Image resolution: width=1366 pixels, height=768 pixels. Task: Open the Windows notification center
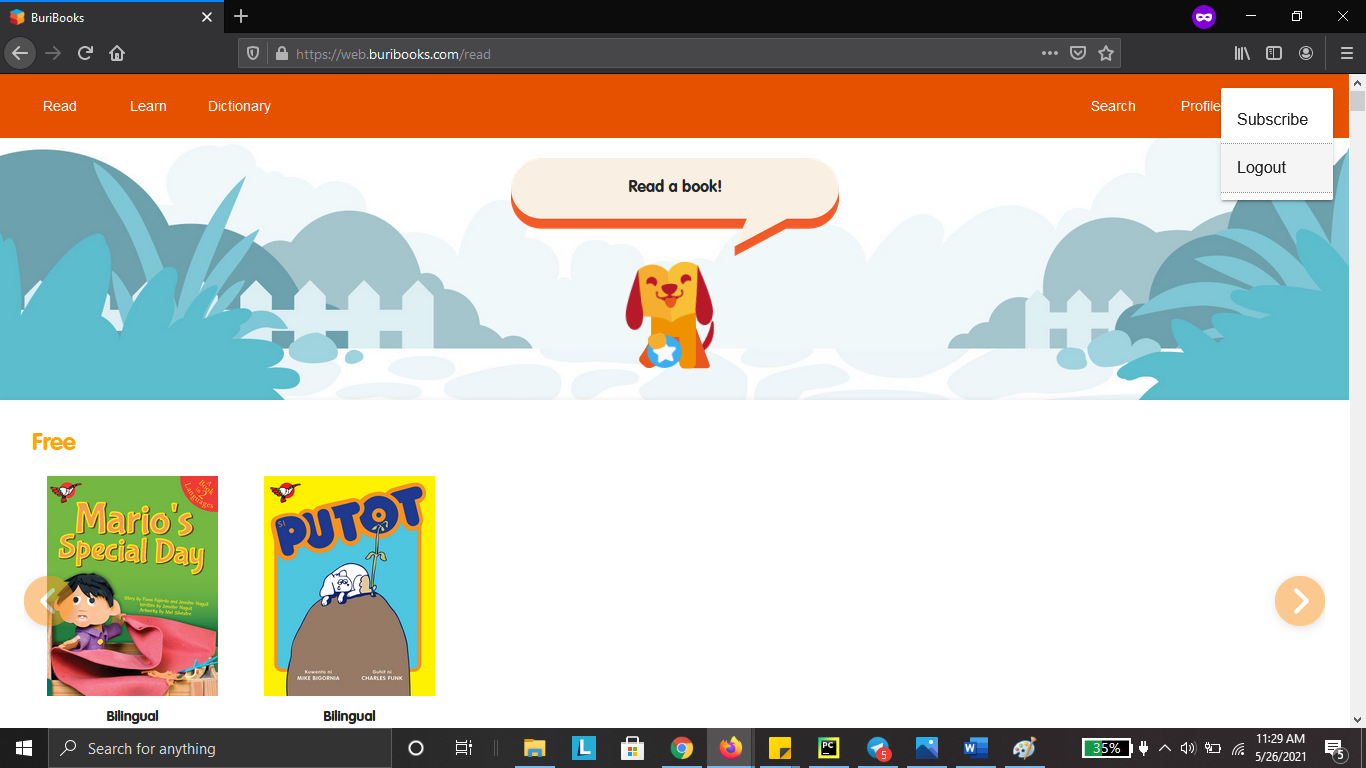click(1334, 748)
